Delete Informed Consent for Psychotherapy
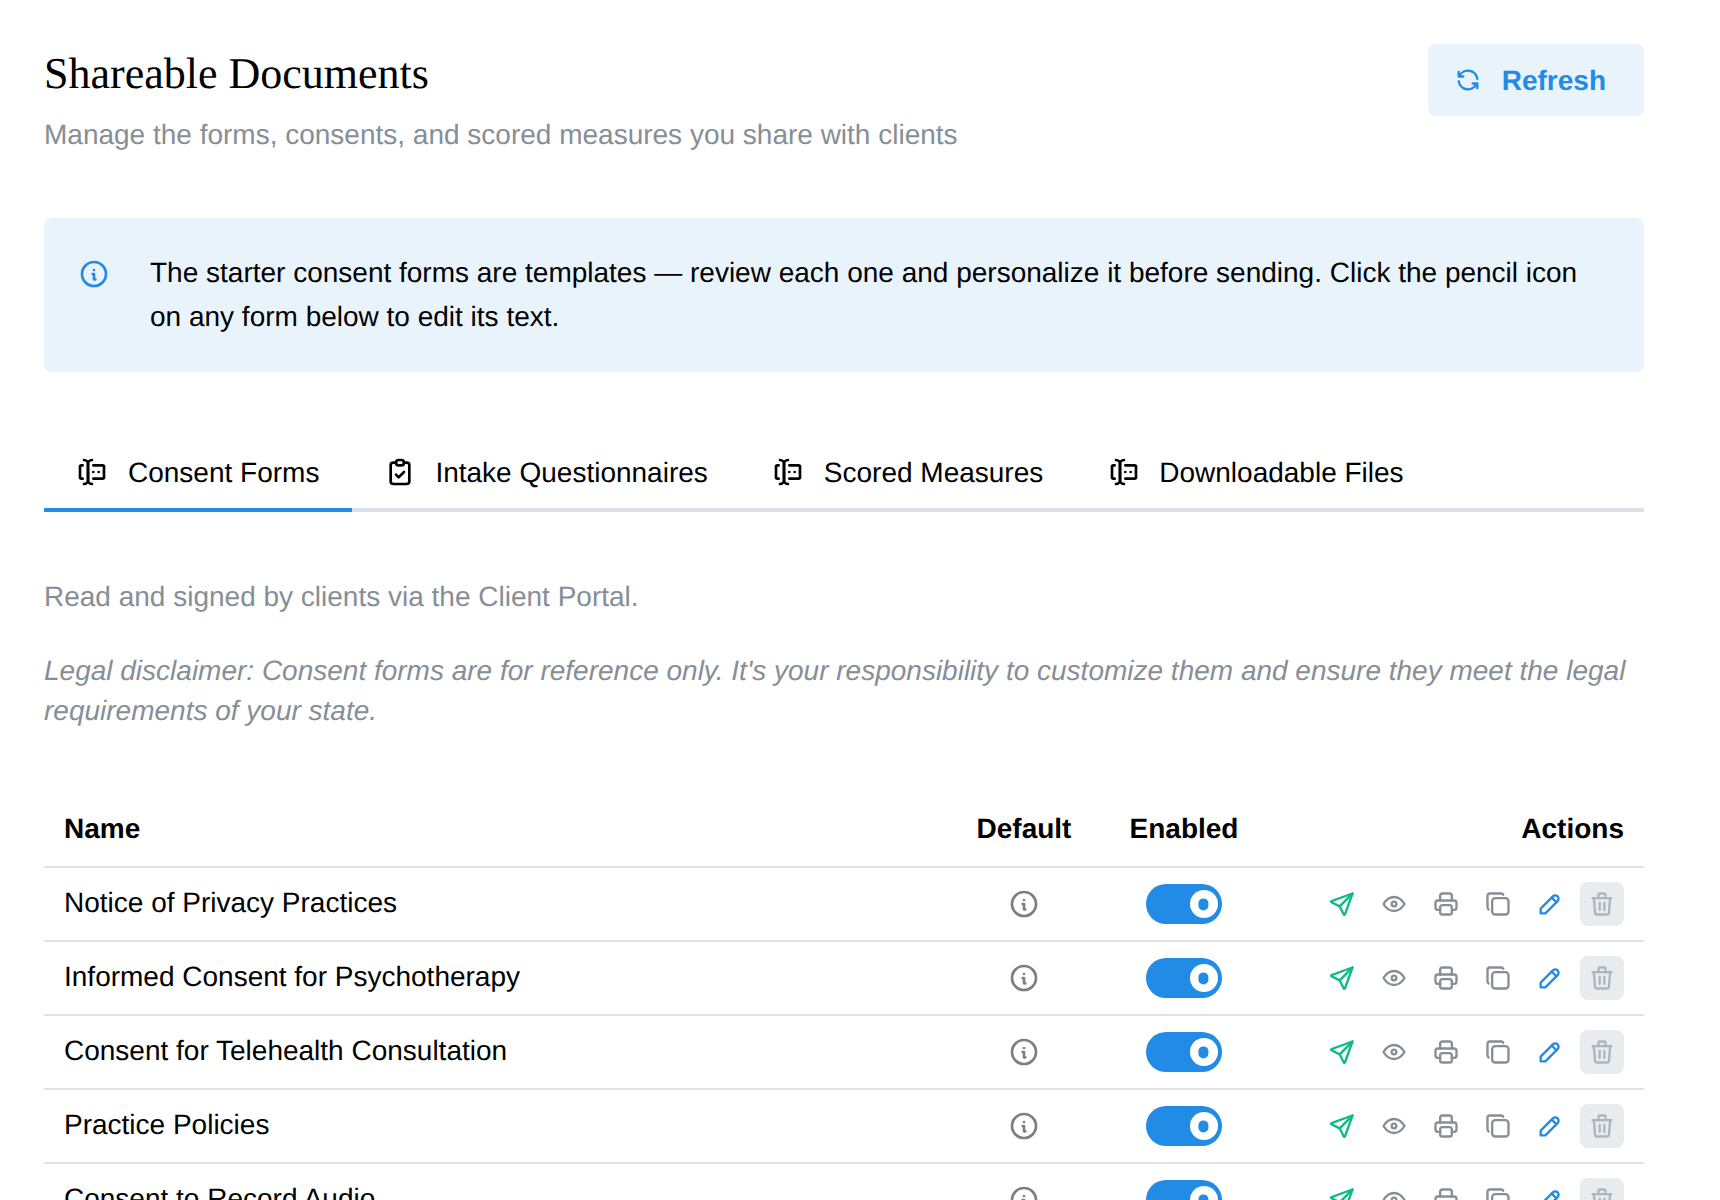1720x1200 pixels. (1602, 978)
